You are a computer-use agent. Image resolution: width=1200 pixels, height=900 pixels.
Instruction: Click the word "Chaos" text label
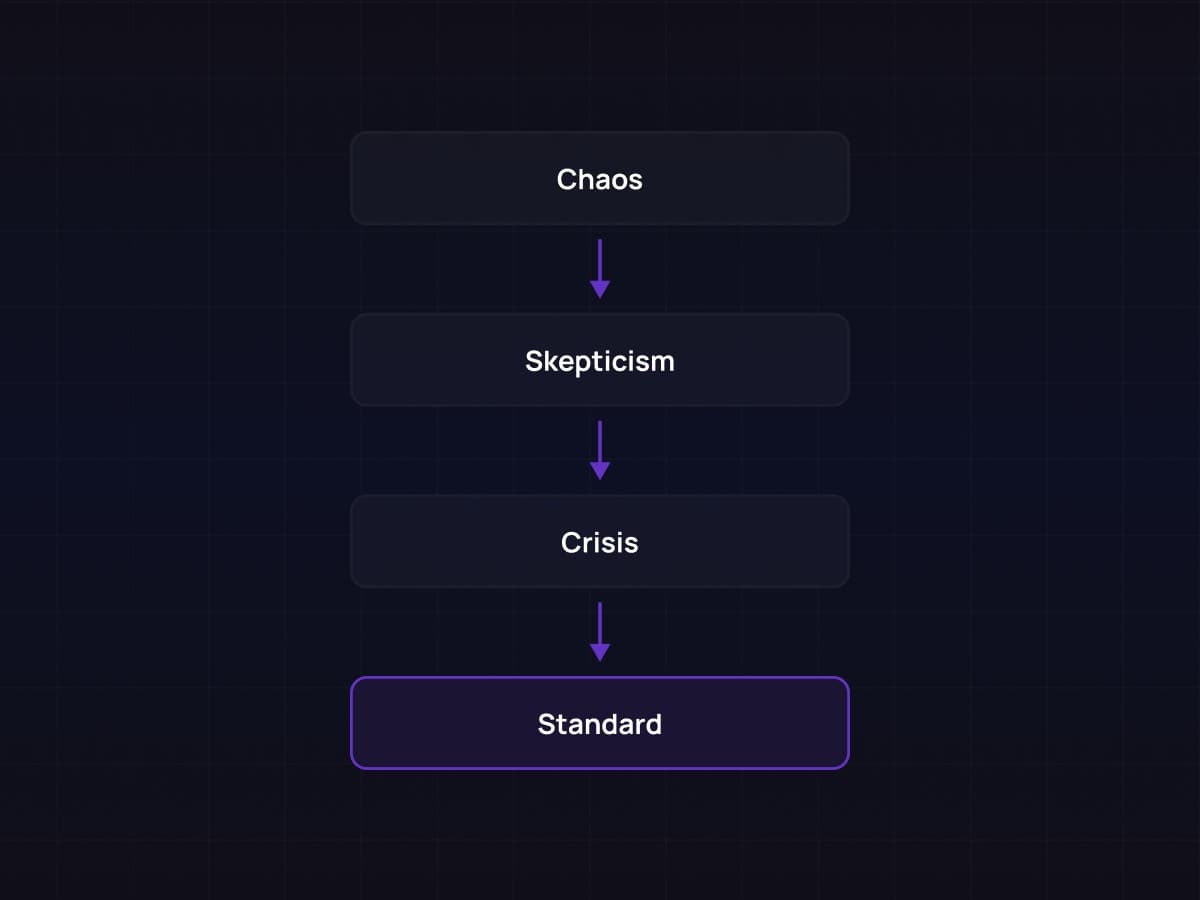(600, 179)
